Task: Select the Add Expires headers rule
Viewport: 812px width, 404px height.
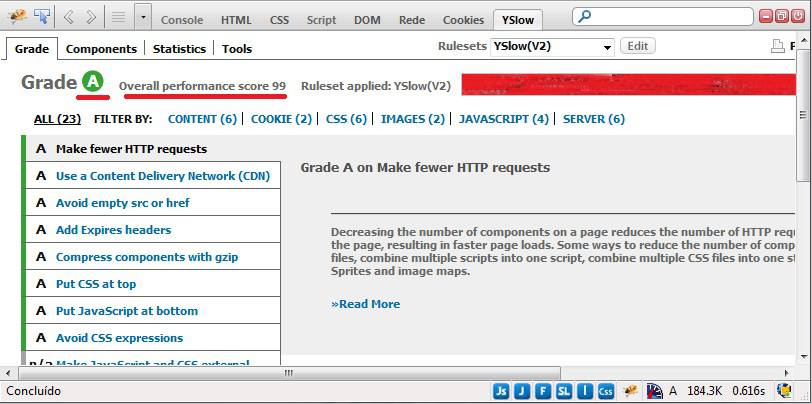Action: point(153,229)
